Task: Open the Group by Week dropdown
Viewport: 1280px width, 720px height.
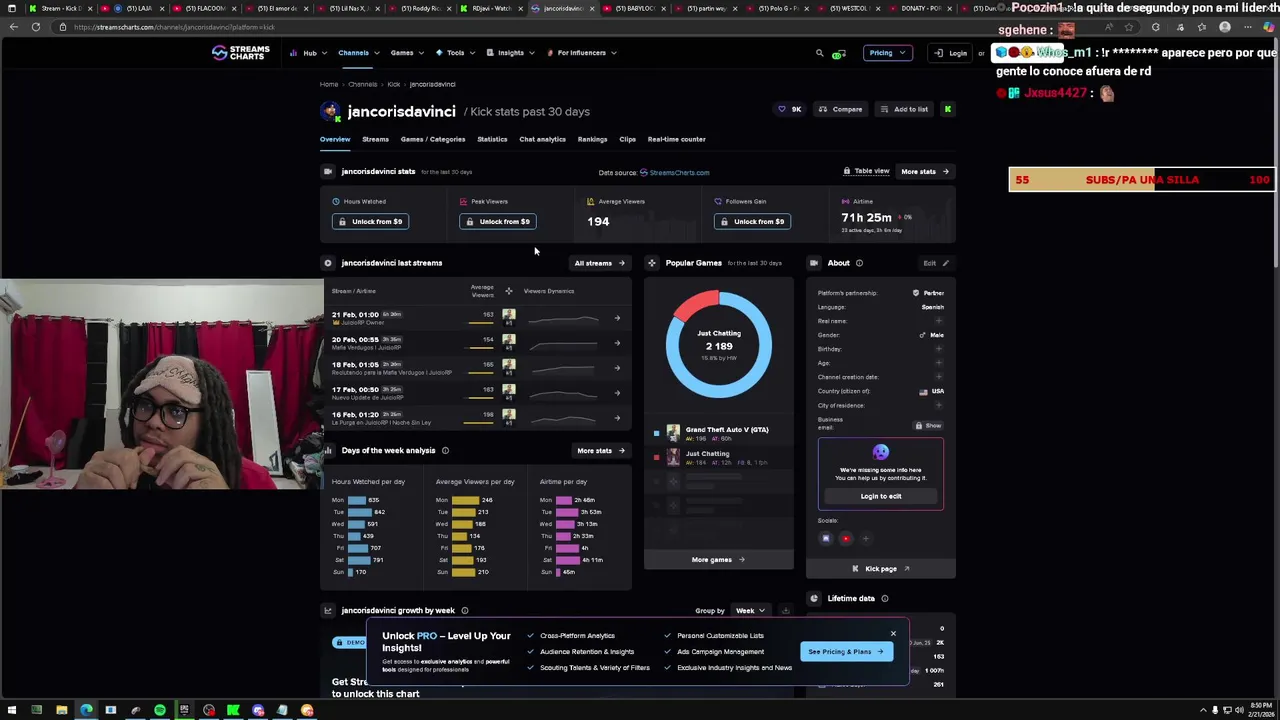Action: (x=750, y=611)
